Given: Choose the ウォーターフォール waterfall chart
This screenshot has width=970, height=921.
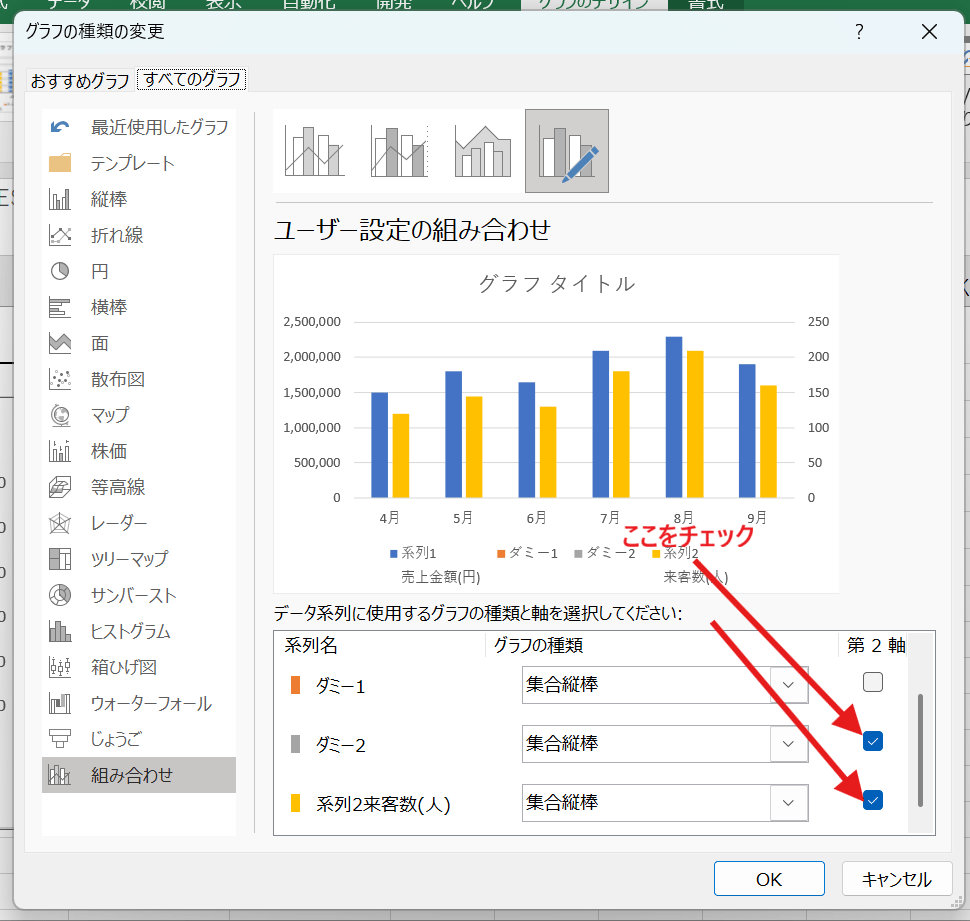Looking at the screenshot, I should pos(60,703).
